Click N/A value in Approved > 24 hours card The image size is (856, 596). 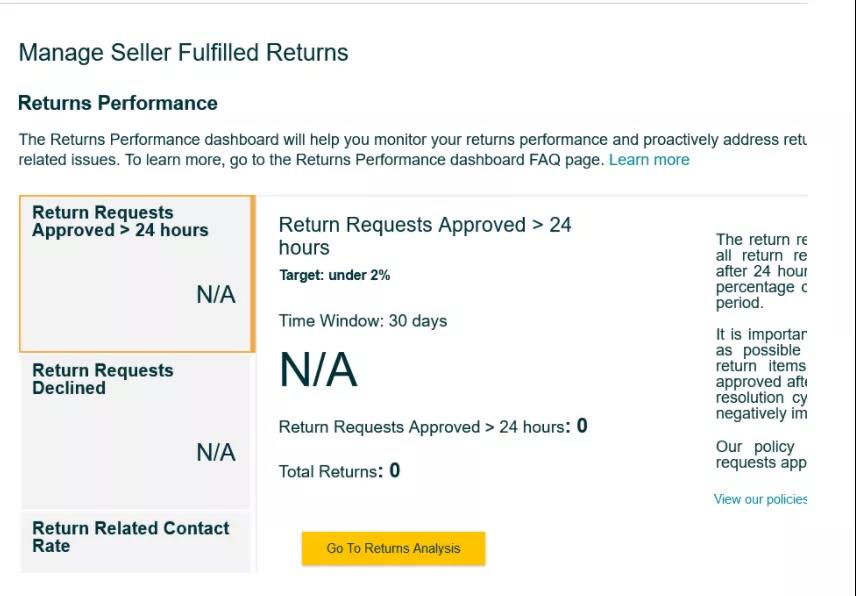[215, 295]
